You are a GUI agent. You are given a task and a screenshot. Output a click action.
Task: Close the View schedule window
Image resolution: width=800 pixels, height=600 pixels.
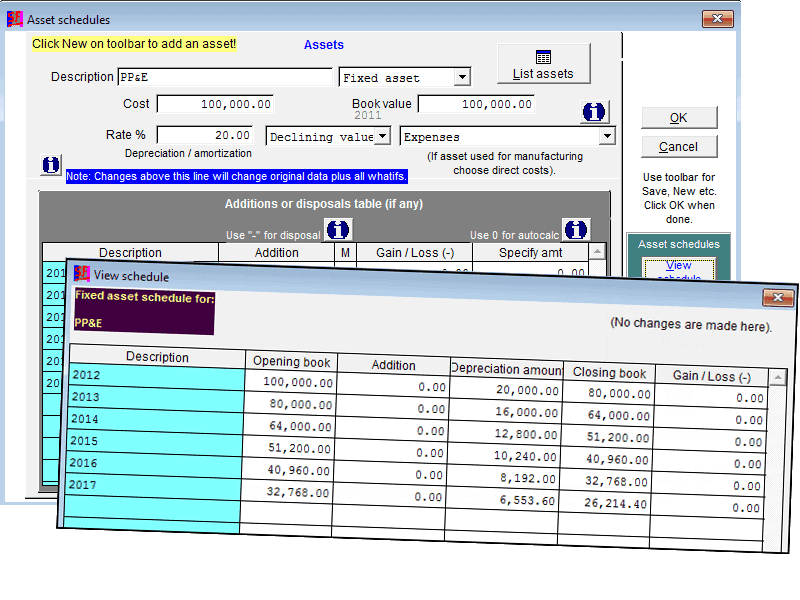point(777,298)
